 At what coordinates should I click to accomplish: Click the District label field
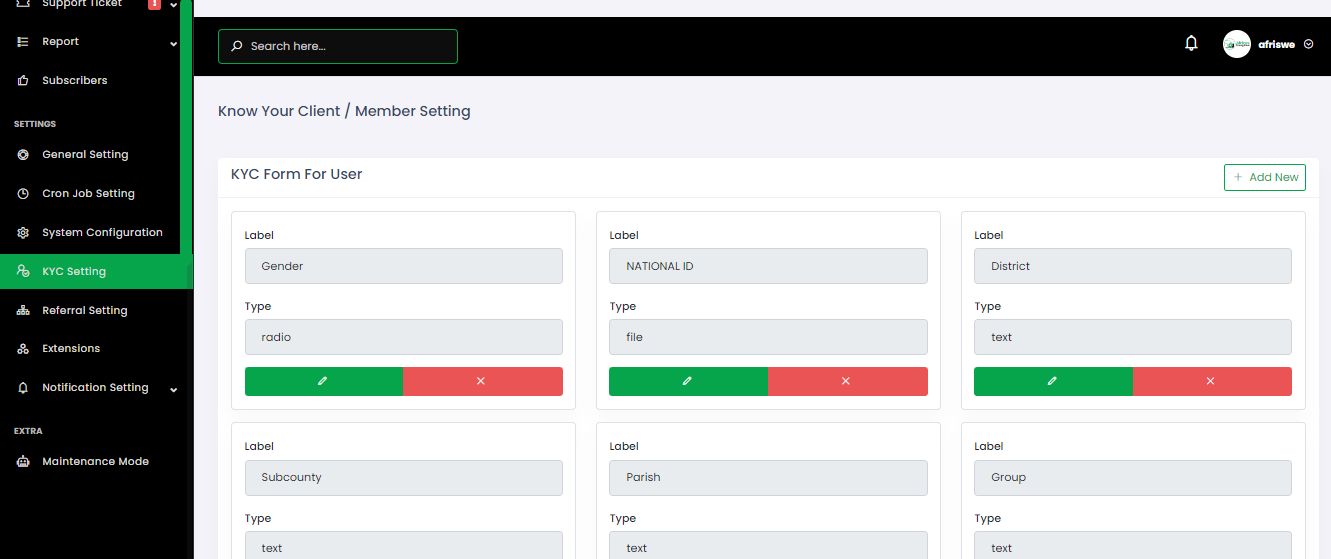1133,266
